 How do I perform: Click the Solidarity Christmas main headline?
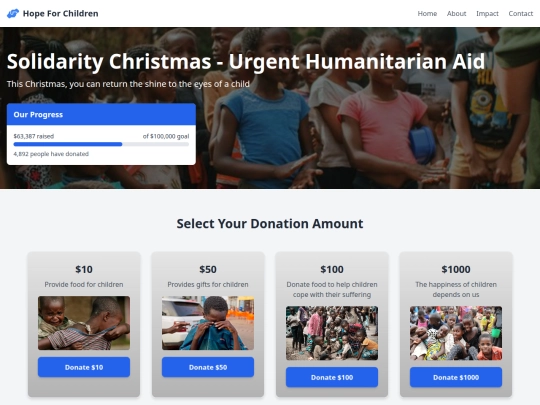point(246,62)
